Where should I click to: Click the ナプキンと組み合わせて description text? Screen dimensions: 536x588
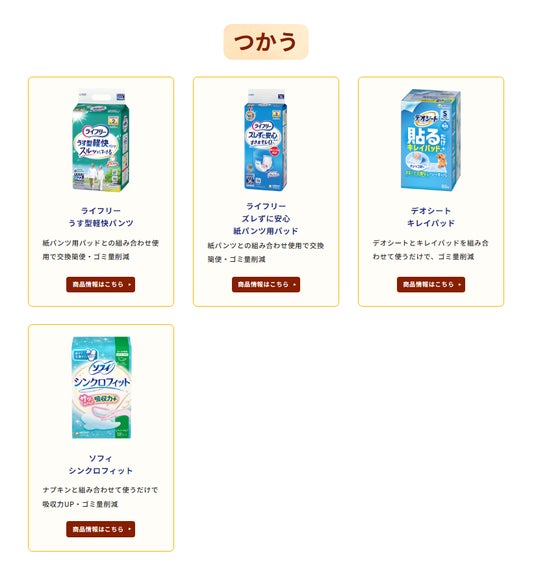coord(100,497)
